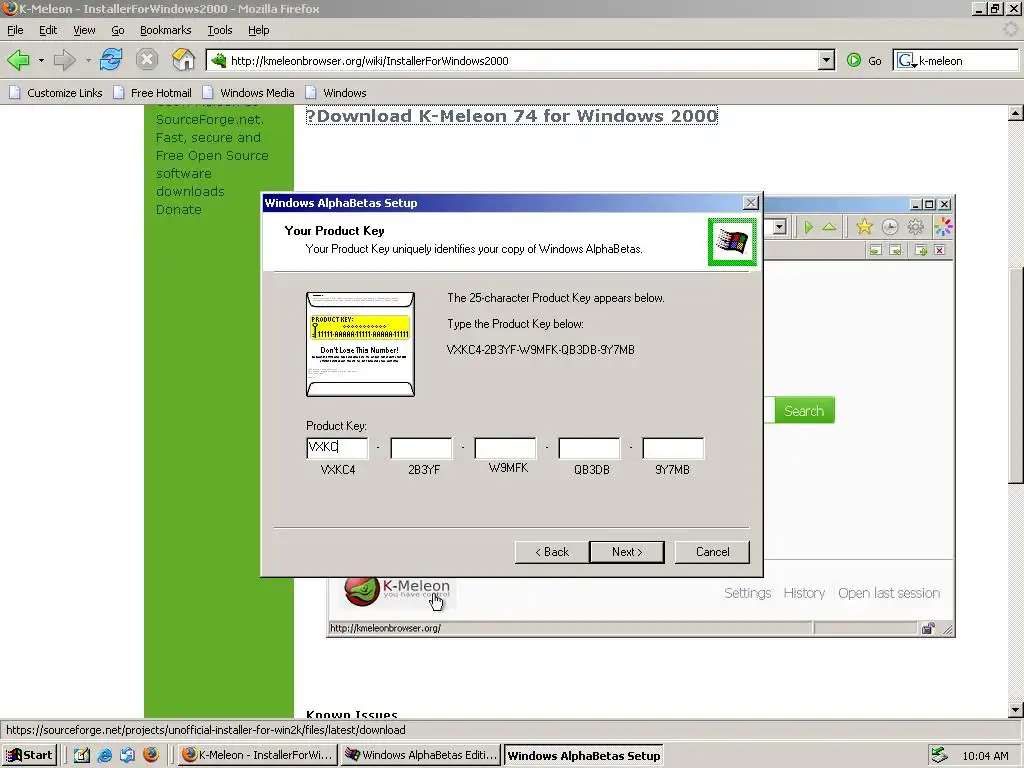Click the green Go button icon

pos(854,61)
